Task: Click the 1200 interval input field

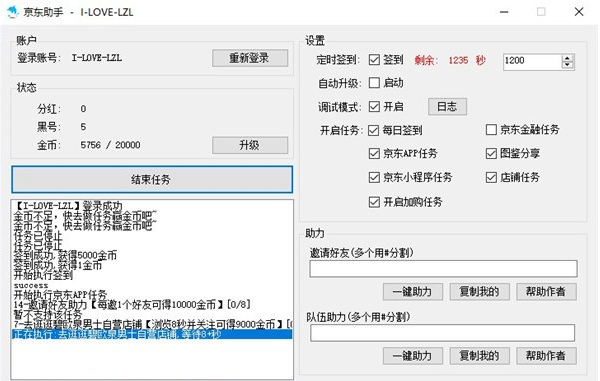Action: pos(532,62)
